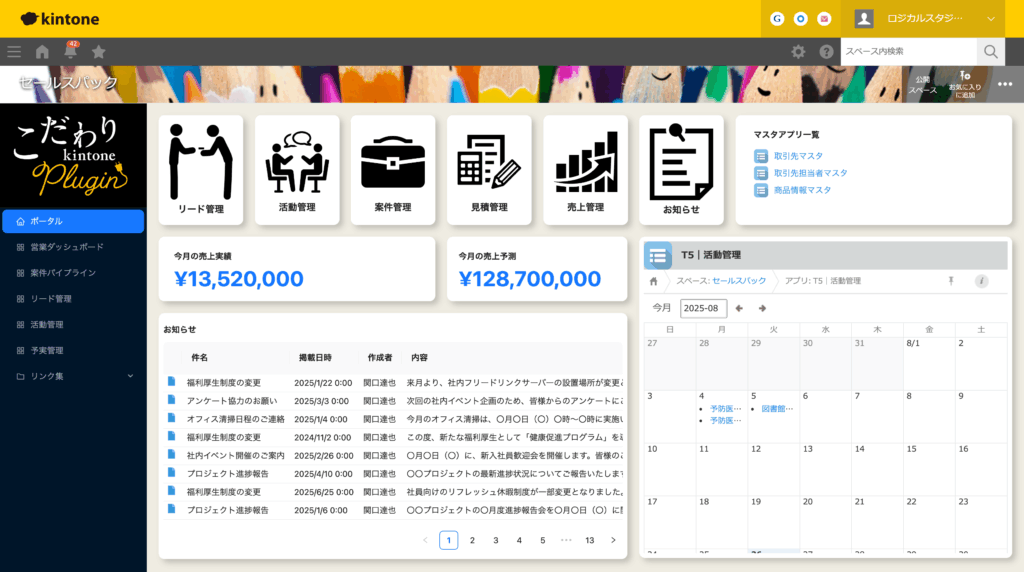Viewport: 1024px width, 572px height.
Task: Open the space options ellipsis menu
Action: 1004,84
